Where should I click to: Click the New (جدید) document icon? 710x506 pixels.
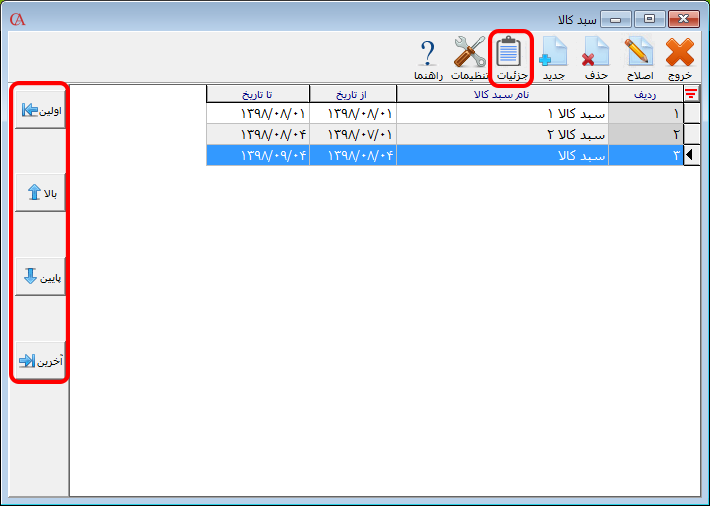(x=554, y=58)
